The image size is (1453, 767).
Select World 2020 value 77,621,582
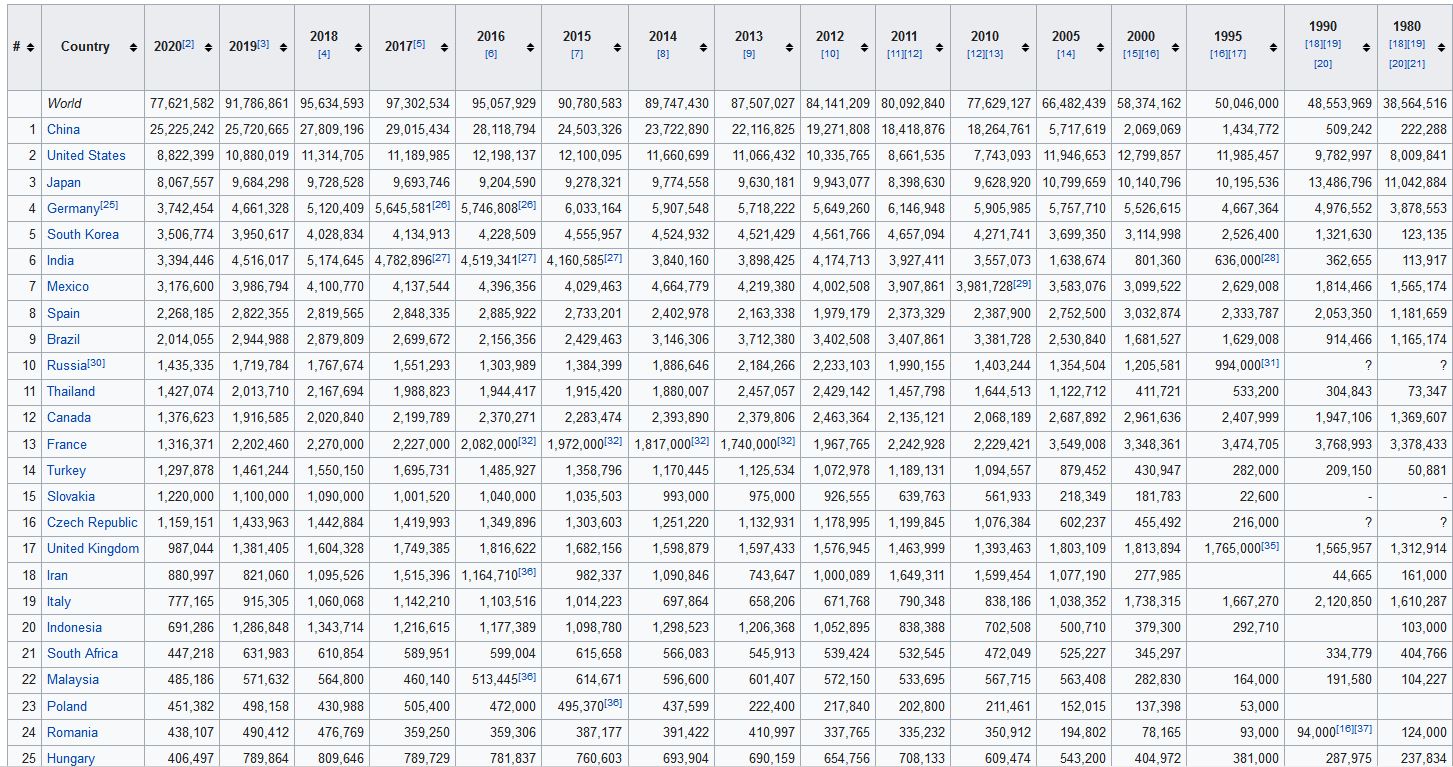(182, 103)
